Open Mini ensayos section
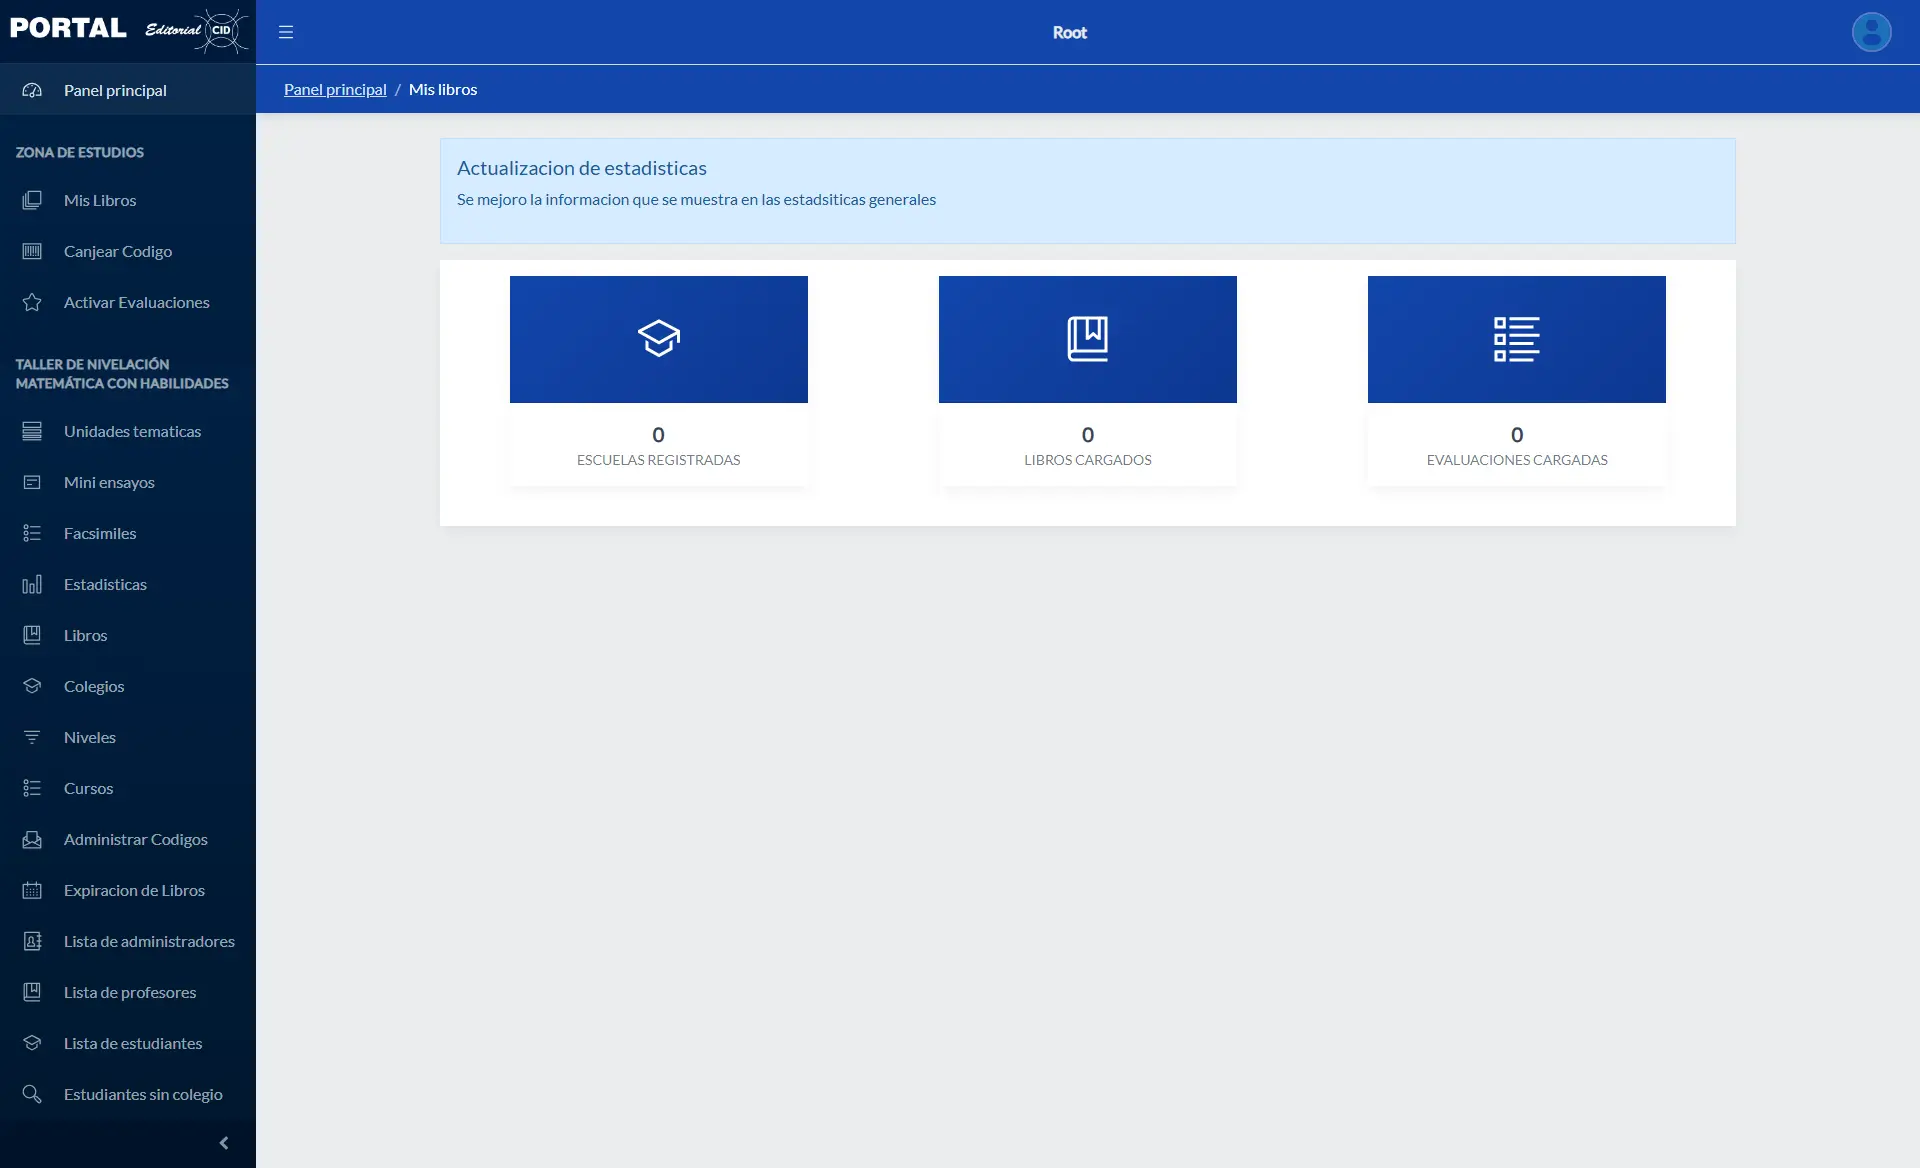The image size is (1920, 1168). coord(109,482)
